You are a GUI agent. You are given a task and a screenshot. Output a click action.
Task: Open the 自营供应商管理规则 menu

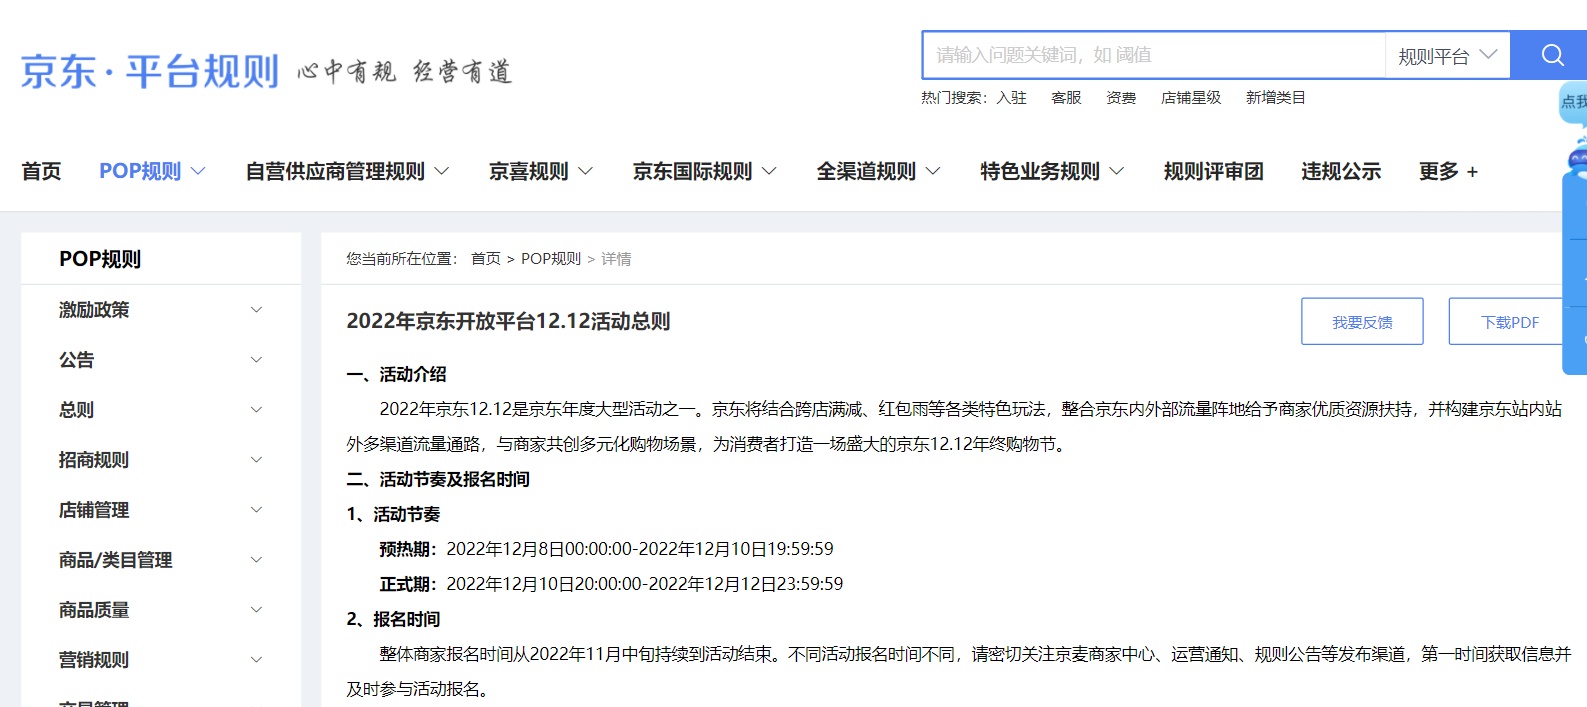347,171
